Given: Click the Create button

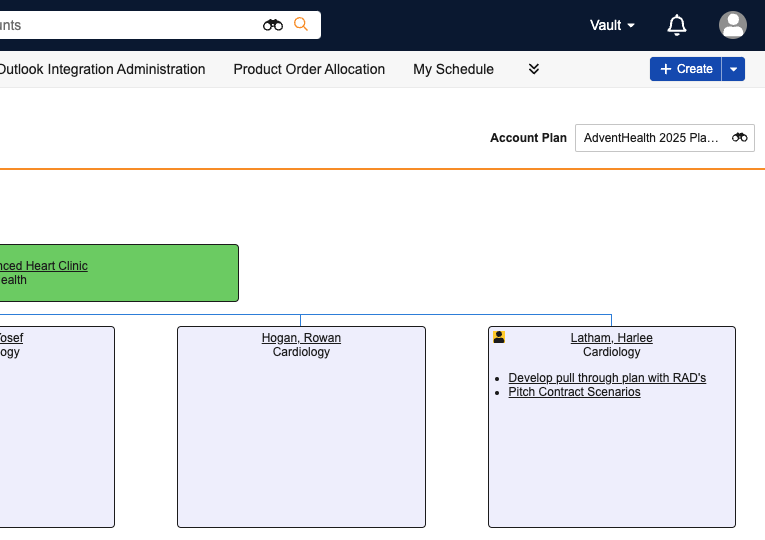Looking at the screenshot, I should coord(686,69).
